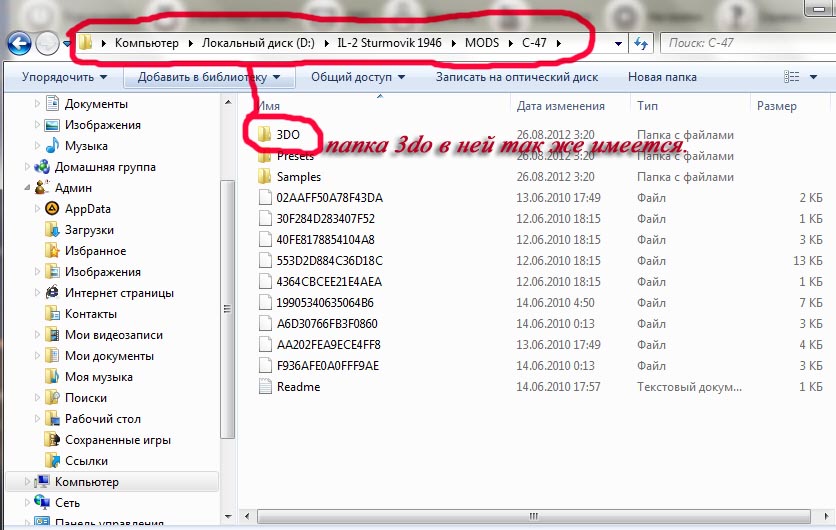Open Мои документы in sidebar
The height and width of the screenshot is (530, 836).
(x=109, y=356)
